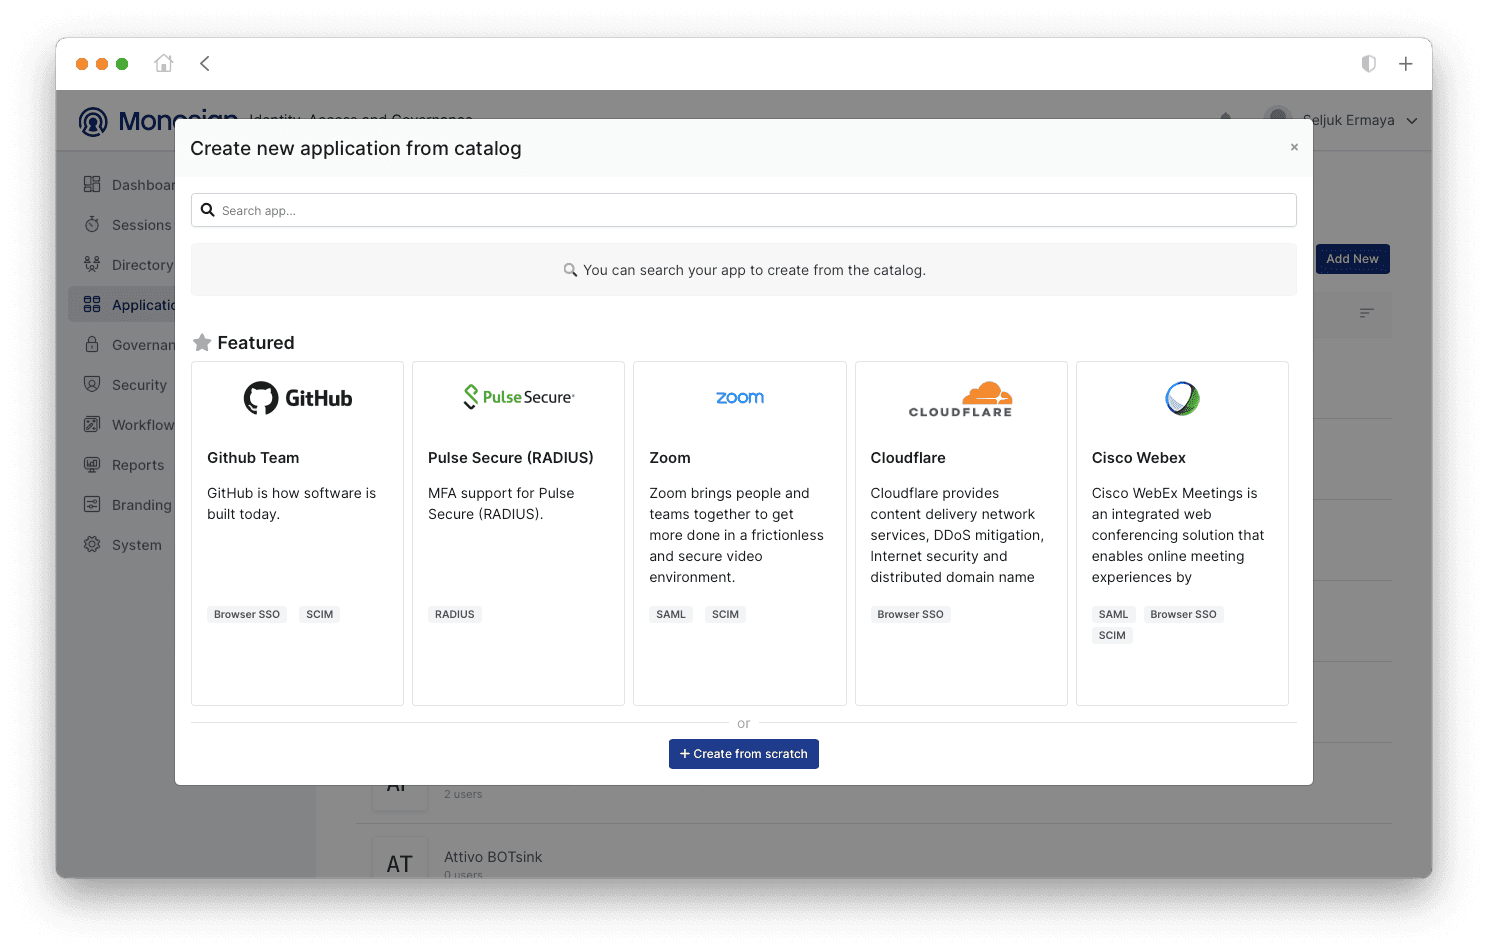The width and height of the screenshot is (1488, 952).
Task: Open a new tab with plus icon
Action: pyautogui.click(x=1406, y=63)
